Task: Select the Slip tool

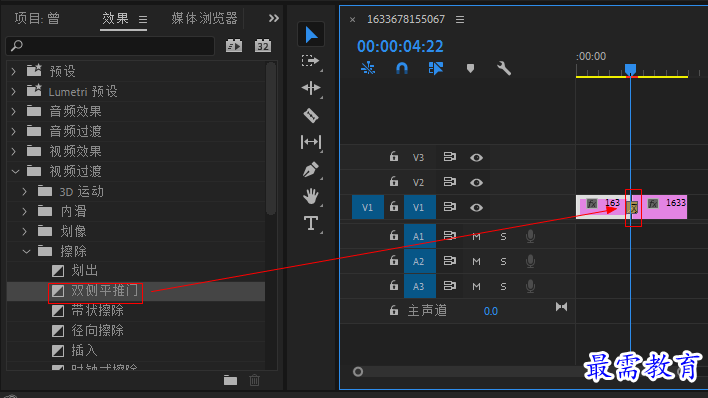Action: [311, 142]
